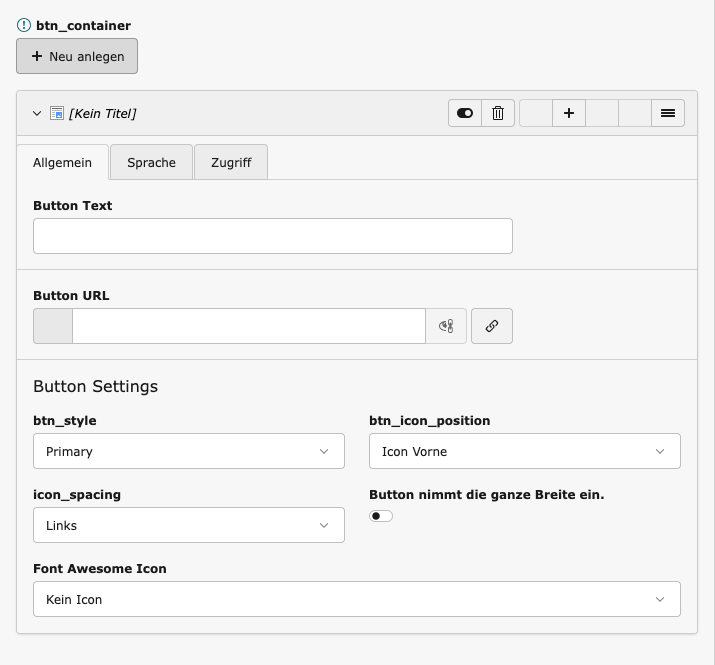
Task: Click into the Button URL input field
Action: click(248, 326)
